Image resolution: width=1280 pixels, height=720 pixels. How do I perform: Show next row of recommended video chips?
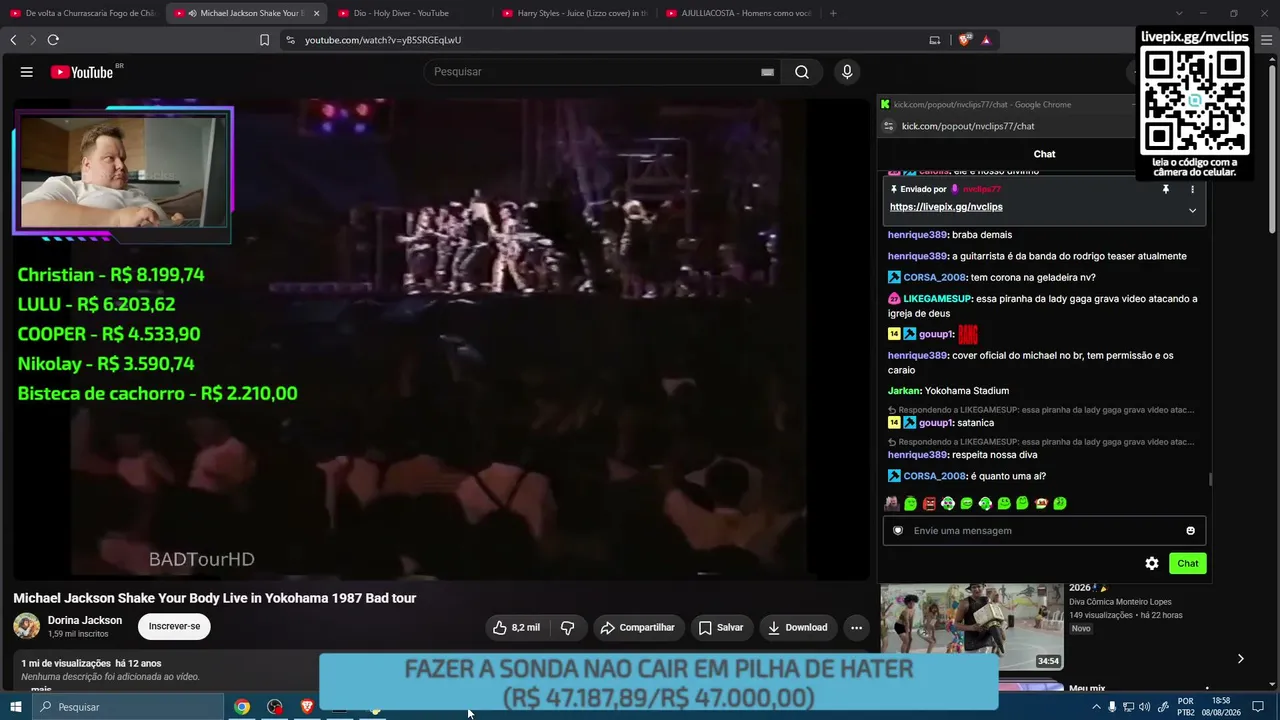click(1240, 659)
